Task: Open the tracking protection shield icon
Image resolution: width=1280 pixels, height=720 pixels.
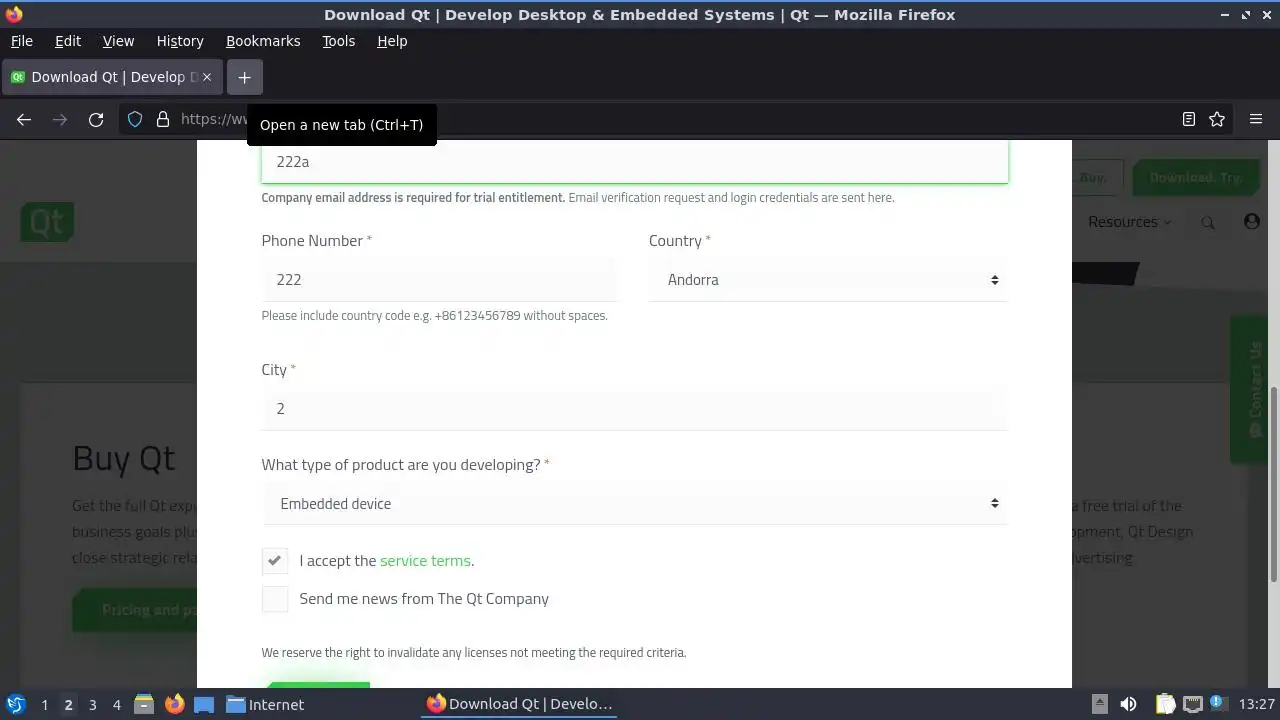Action: (135, 119)
